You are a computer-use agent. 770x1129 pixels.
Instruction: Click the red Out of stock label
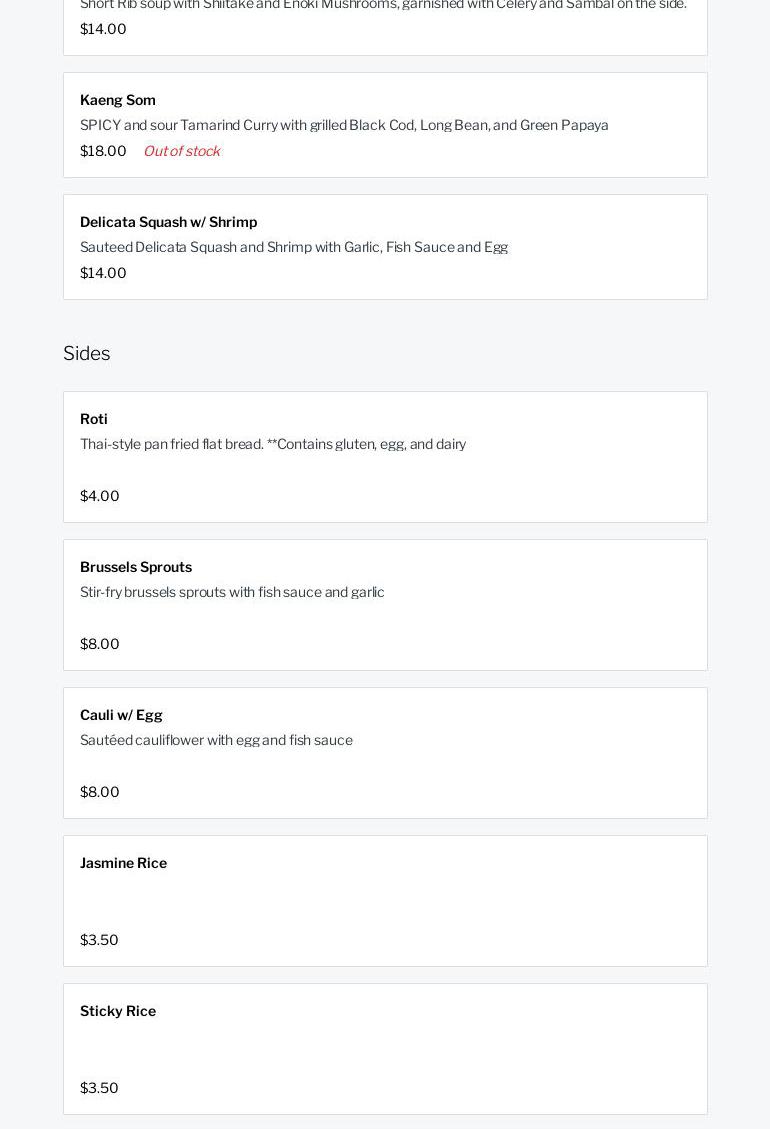(181, 151)
